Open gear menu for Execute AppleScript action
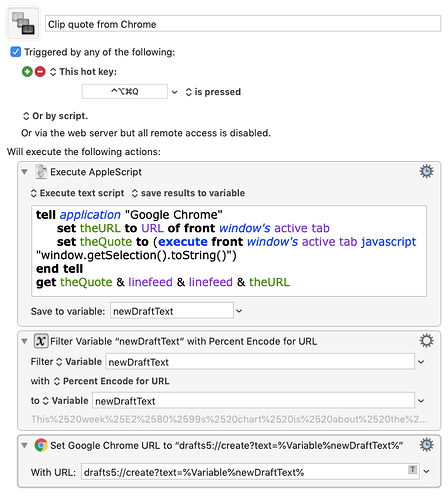This screenshot has height=499, width=448. pos(426,171)
